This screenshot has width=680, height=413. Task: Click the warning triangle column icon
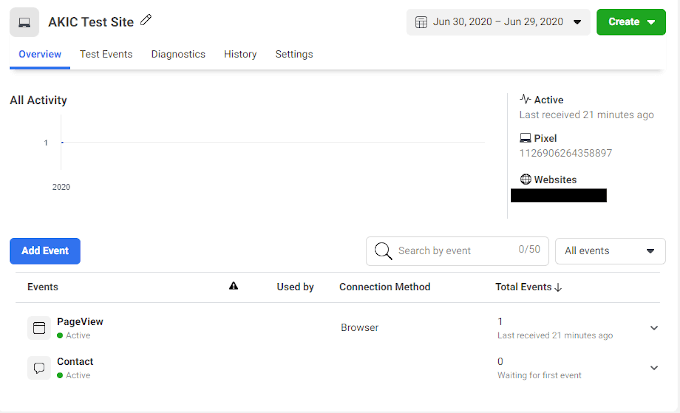coord(234,287)
